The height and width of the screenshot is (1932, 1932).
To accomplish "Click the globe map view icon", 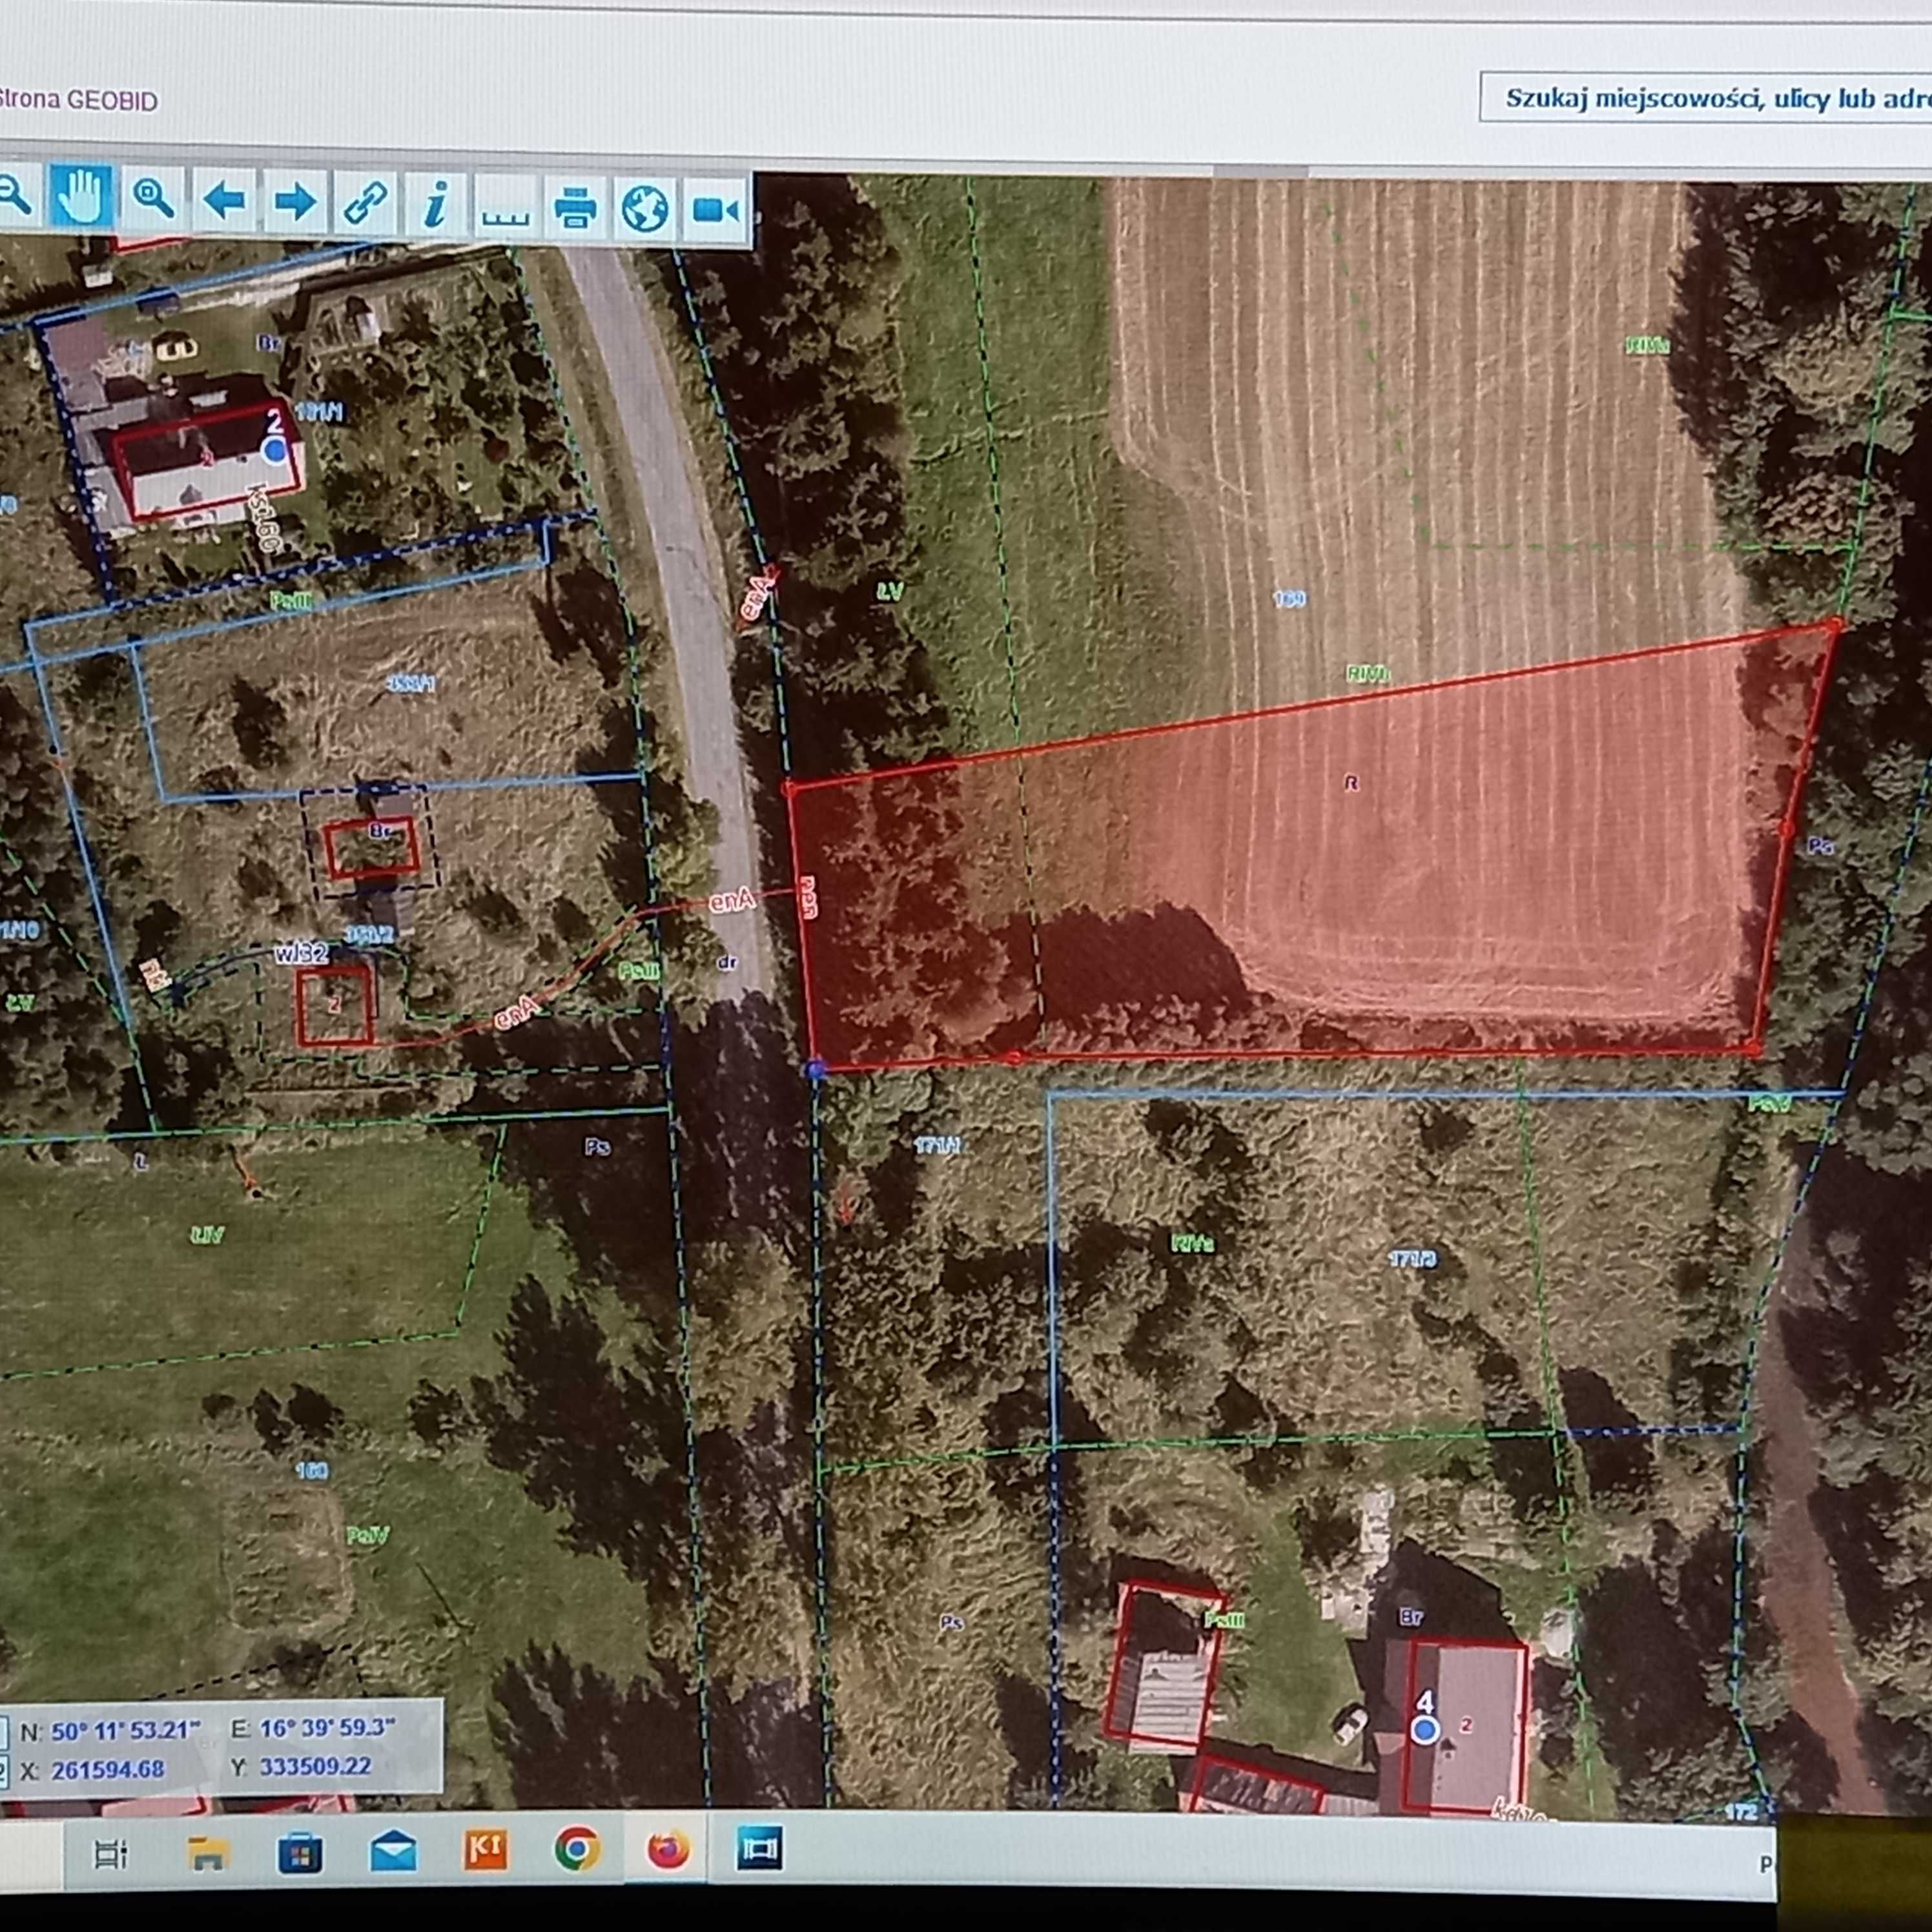I will (645, 210).
